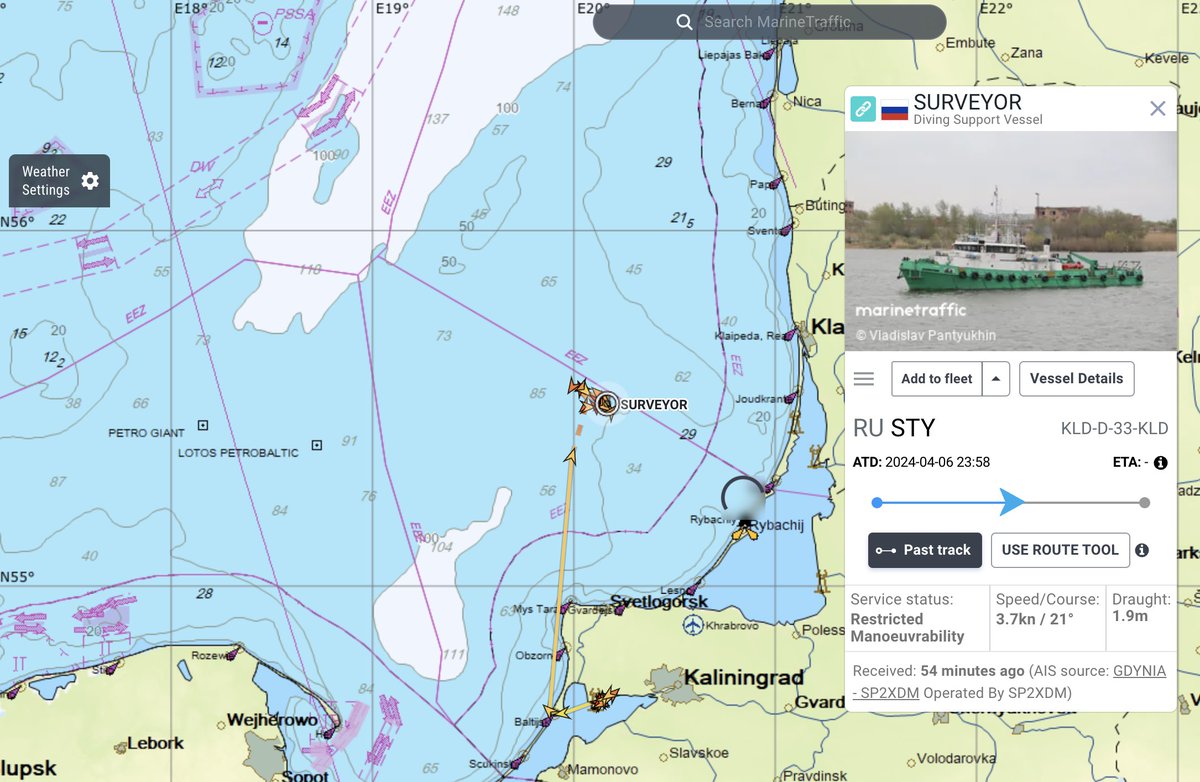Open the hamburger menu in vessel panel
Viewport: 1200px width, 782px height.
864,379
